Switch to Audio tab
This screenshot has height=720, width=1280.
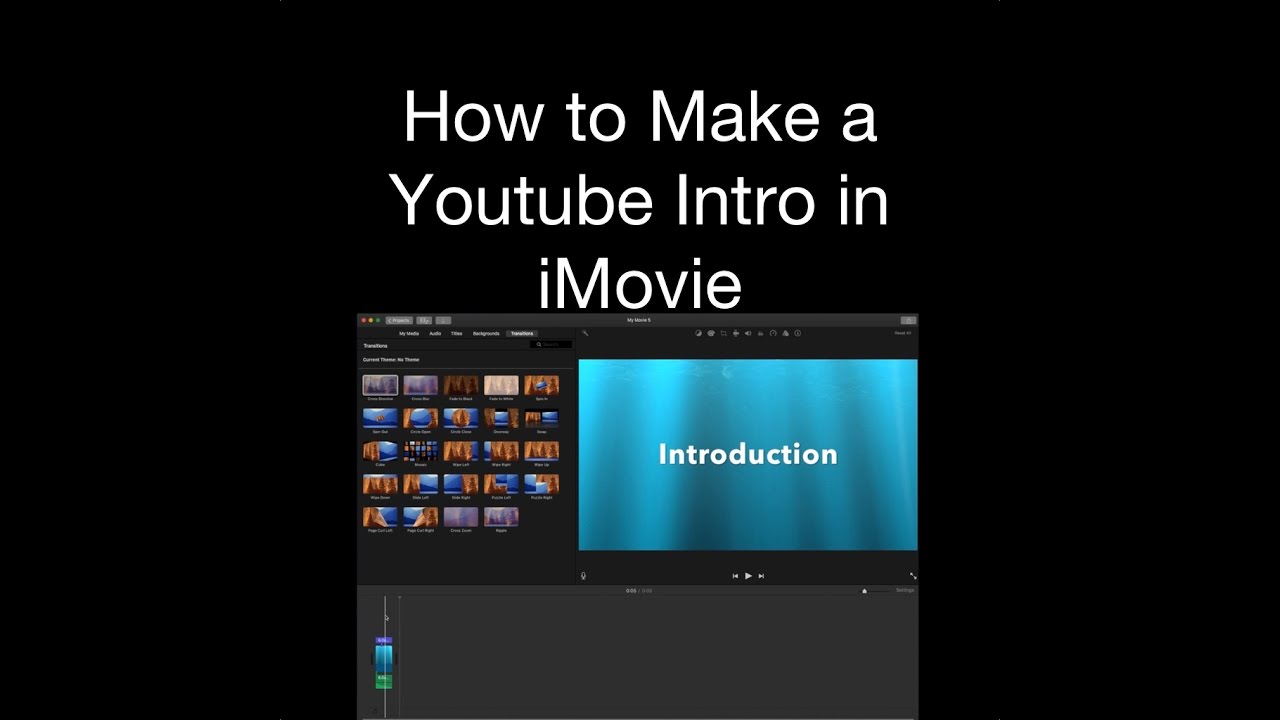[x=435, y=333]
